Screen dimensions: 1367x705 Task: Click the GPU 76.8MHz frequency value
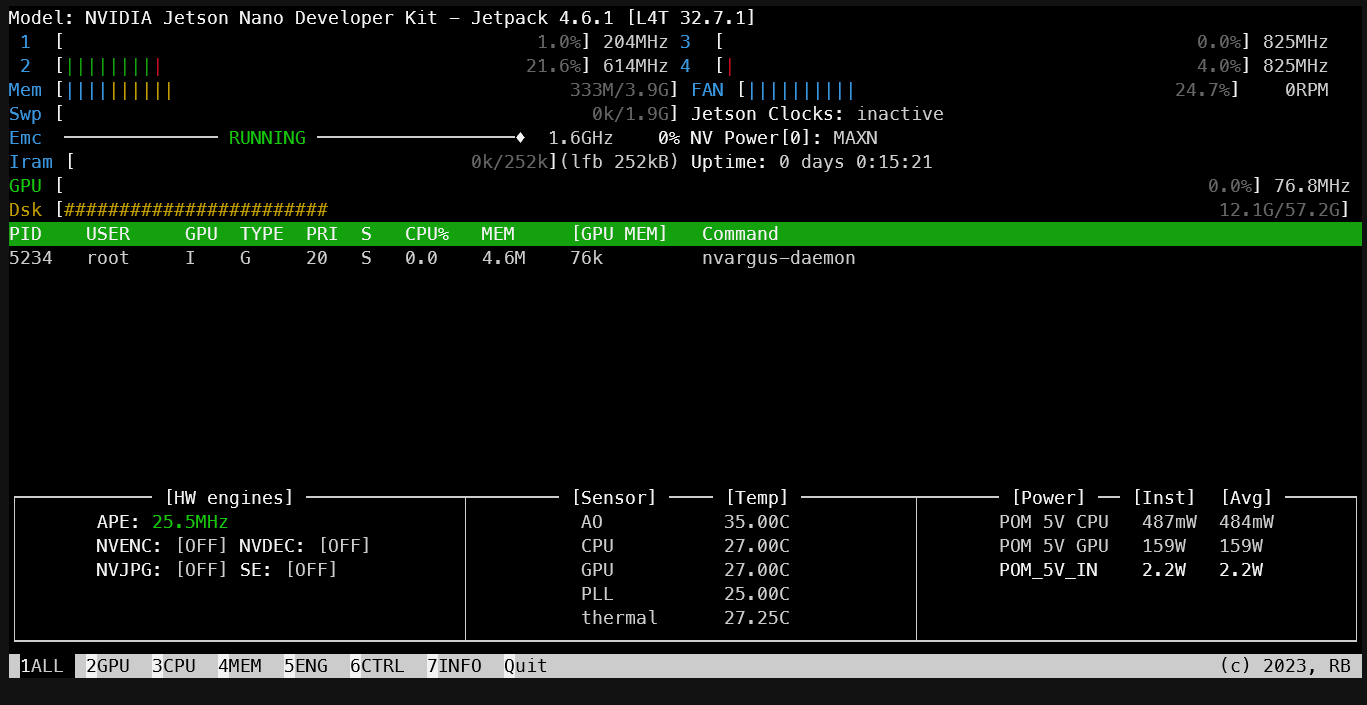(1312, 186)
